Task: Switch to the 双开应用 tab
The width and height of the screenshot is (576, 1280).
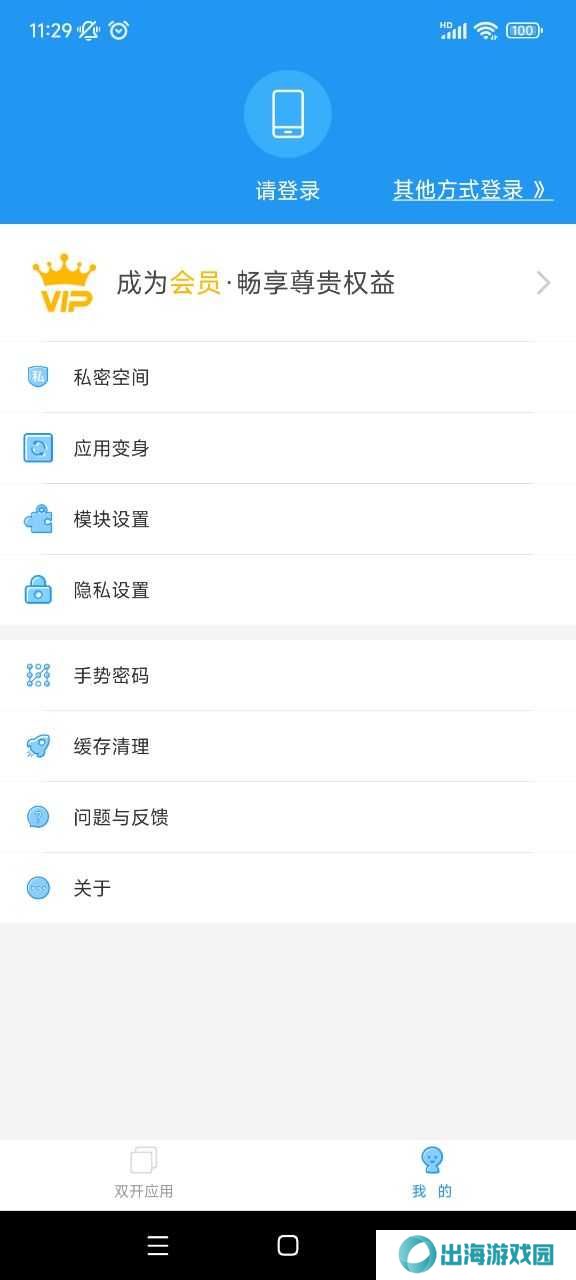Action: click(x=144, y=1174)
